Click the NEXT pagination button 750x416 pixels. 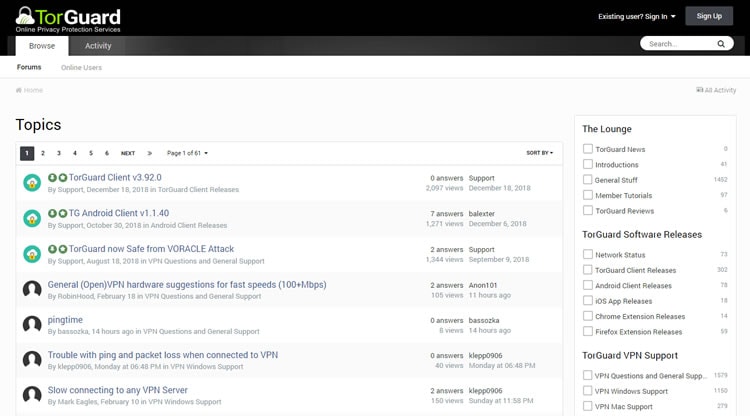[x=128, y=153]
